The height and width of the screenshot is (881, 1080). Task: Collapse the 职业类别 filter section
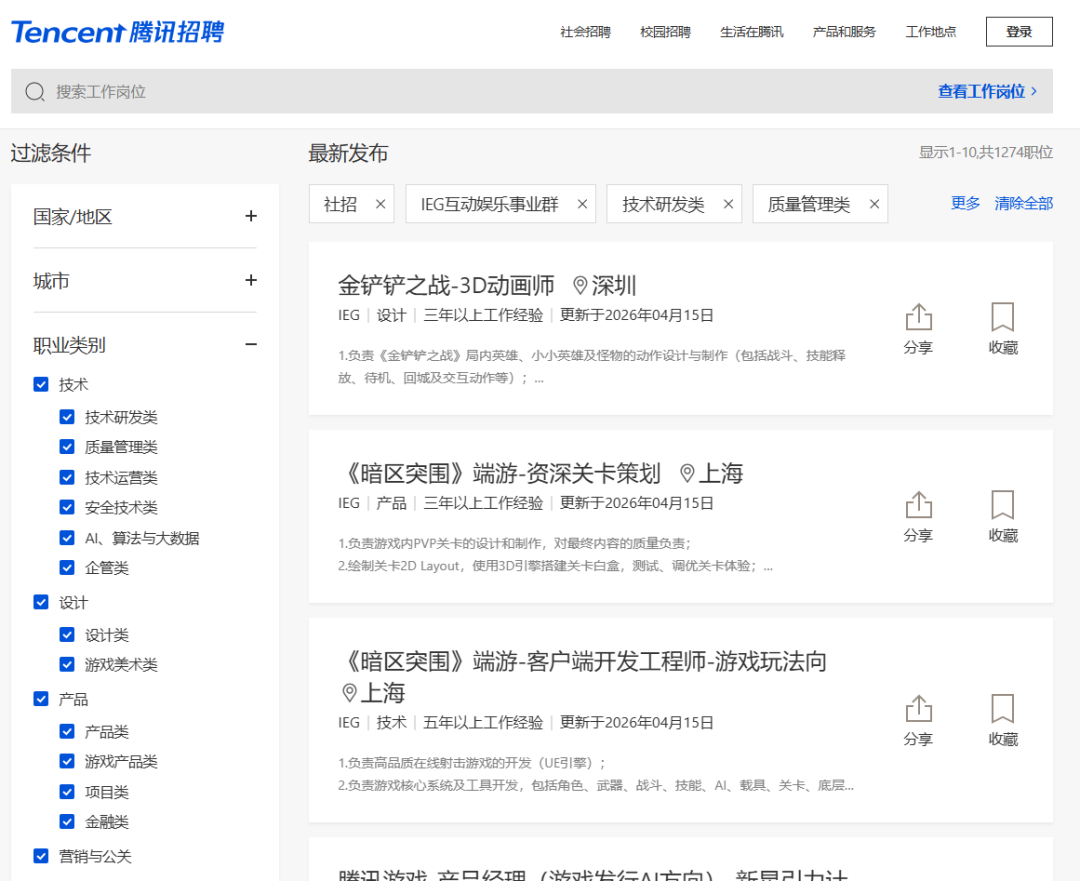click(251, 344)
